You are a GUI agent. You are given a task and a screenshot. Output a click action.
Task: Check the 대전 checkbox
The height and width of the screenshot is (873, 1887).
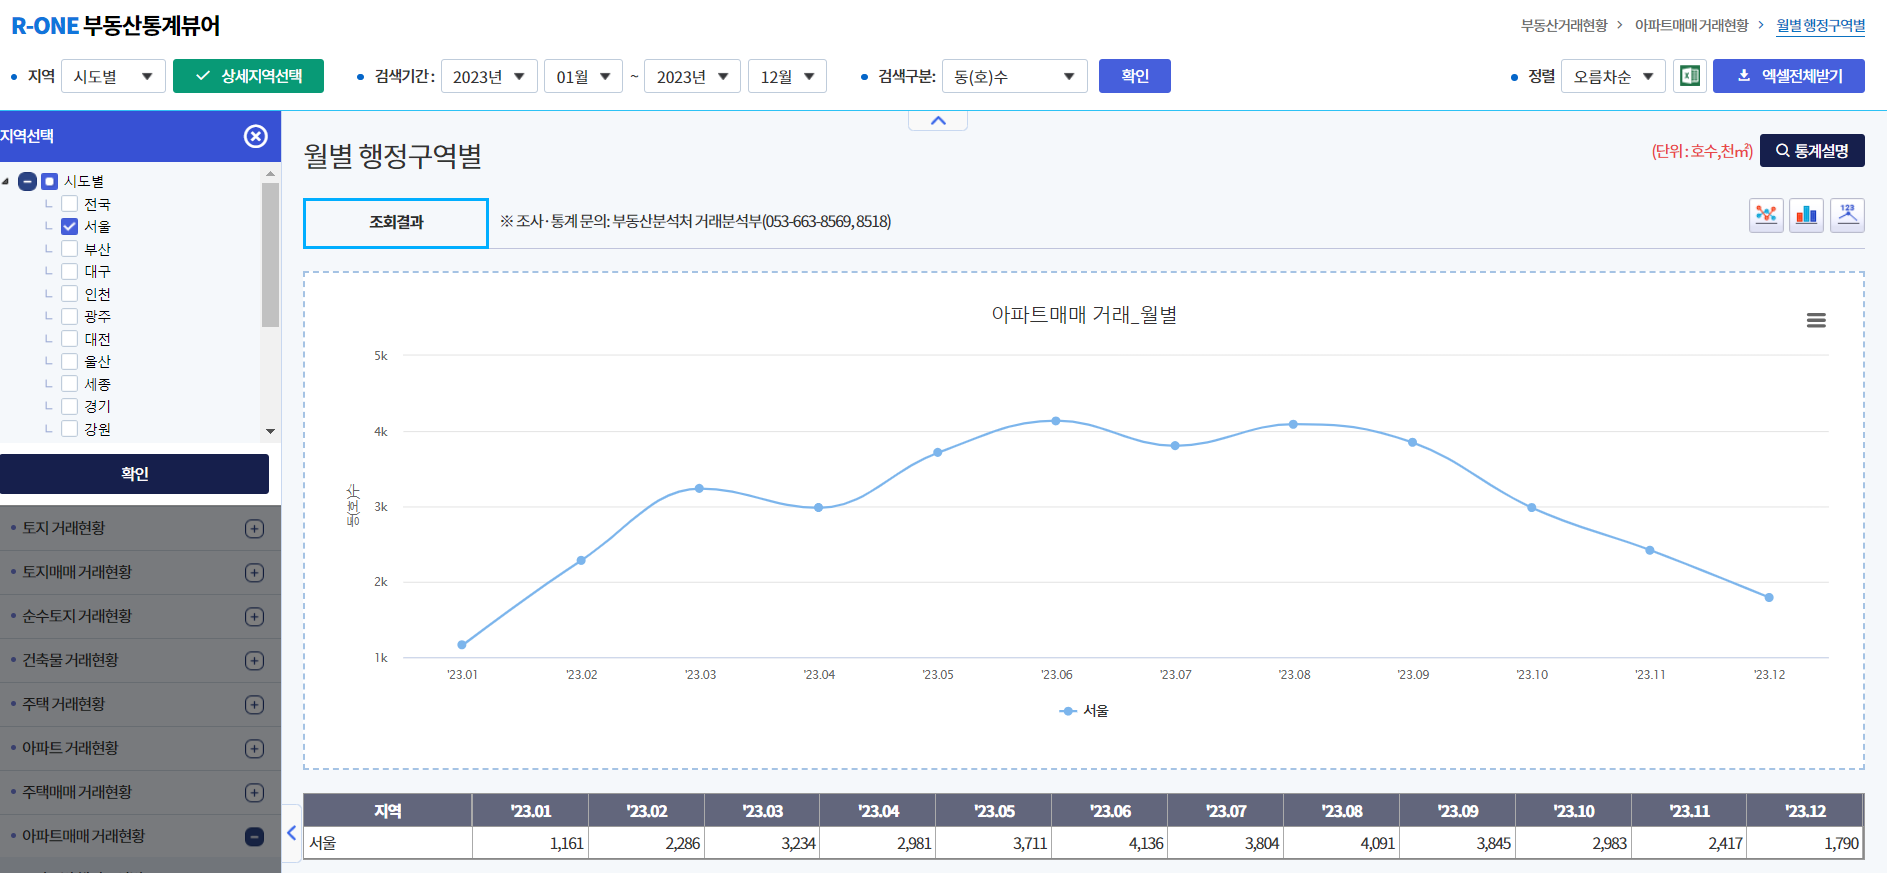point(70,339)
